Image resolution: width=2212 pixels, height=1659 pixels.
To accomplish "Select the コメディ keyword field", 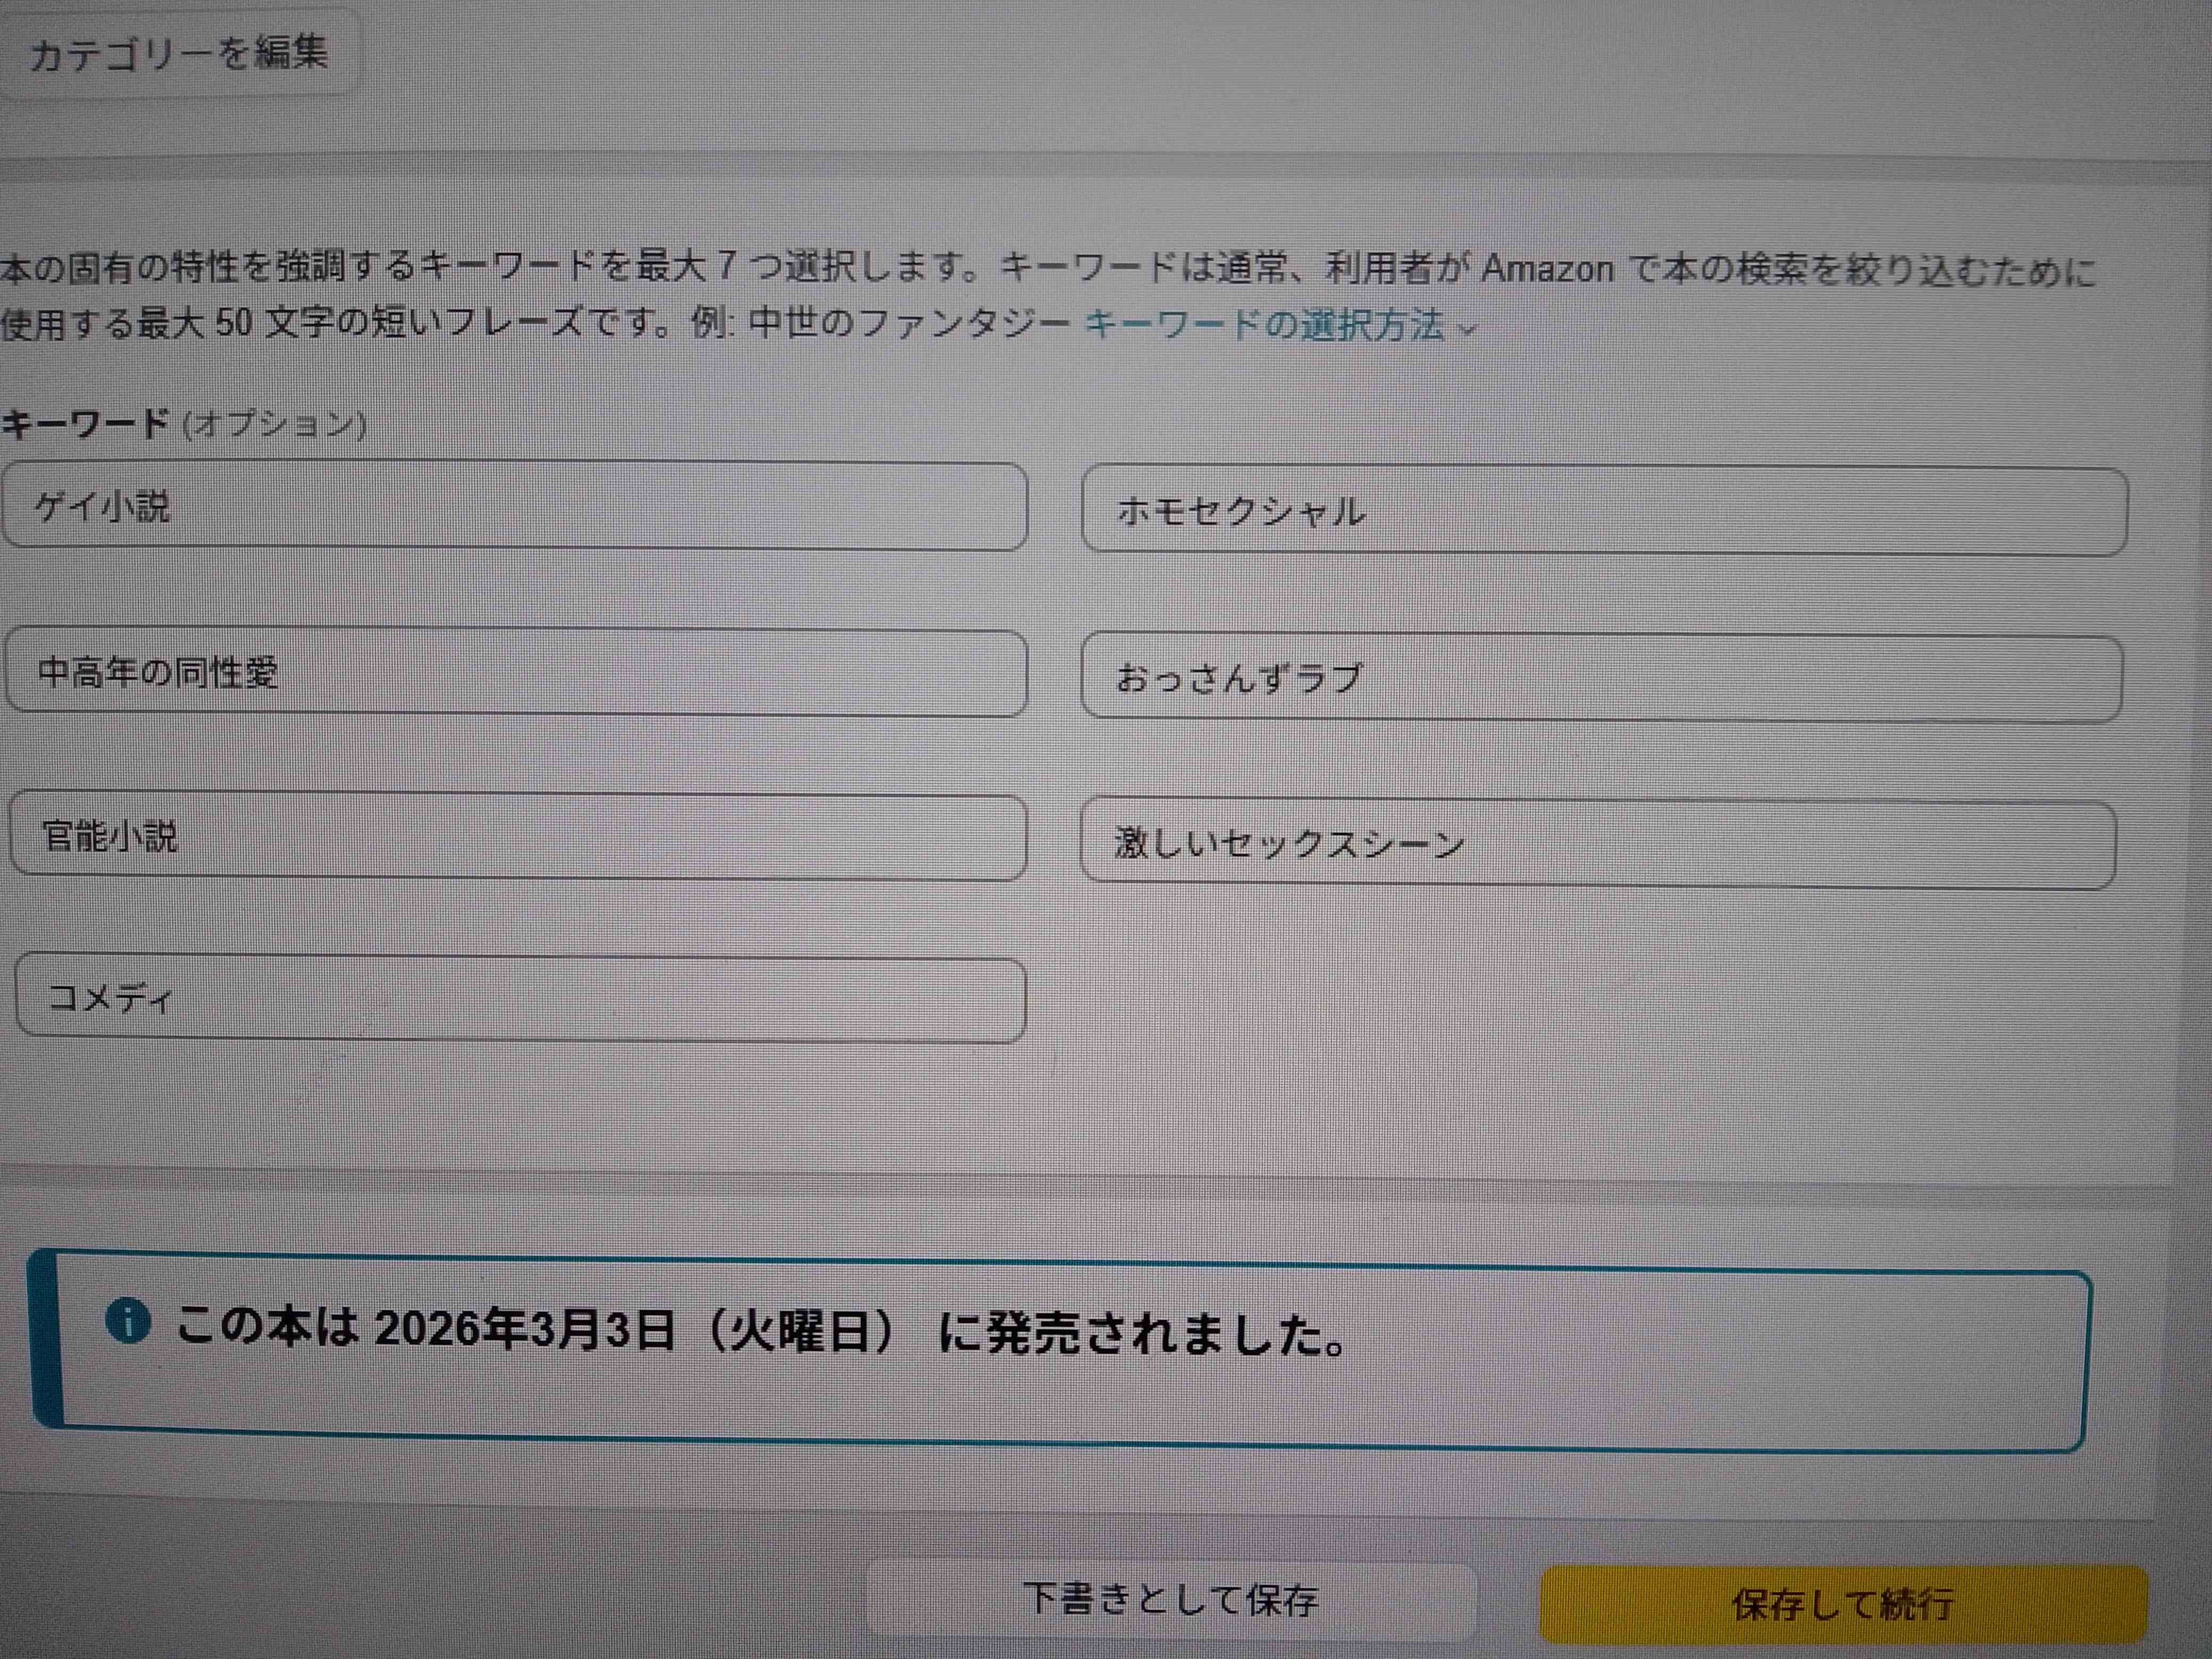I will (521, 999).
